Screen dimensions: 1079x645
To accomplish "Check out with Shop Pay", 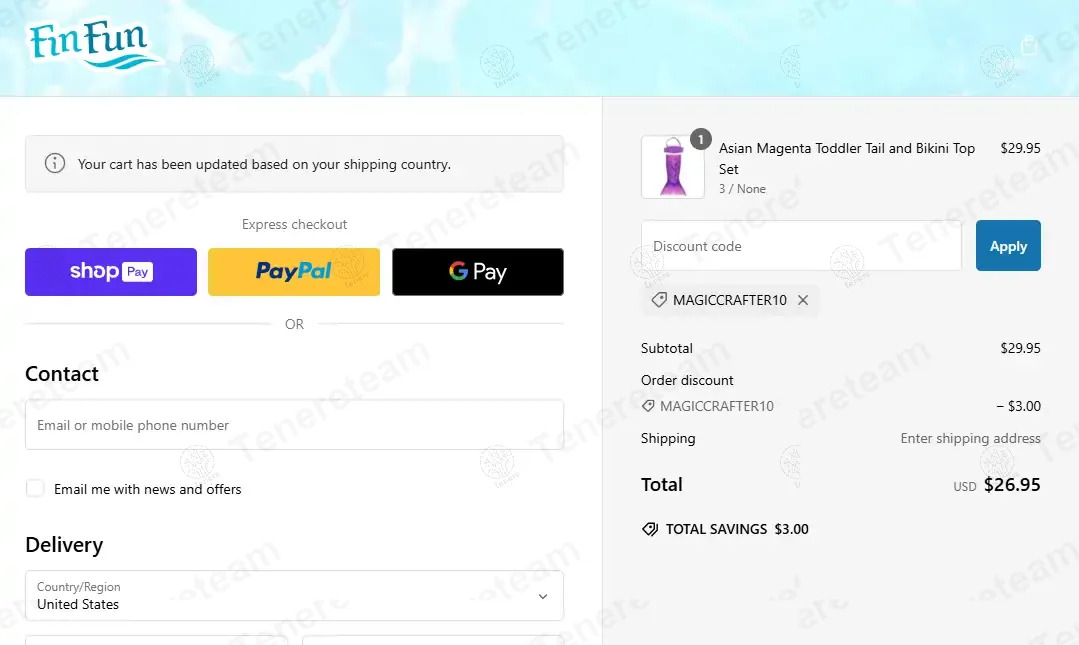I will click(111, 272).
